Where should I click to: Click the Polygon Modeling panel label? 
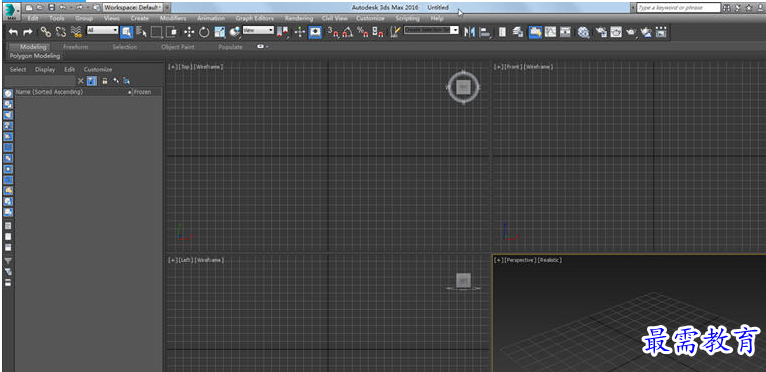click(35, 56)
